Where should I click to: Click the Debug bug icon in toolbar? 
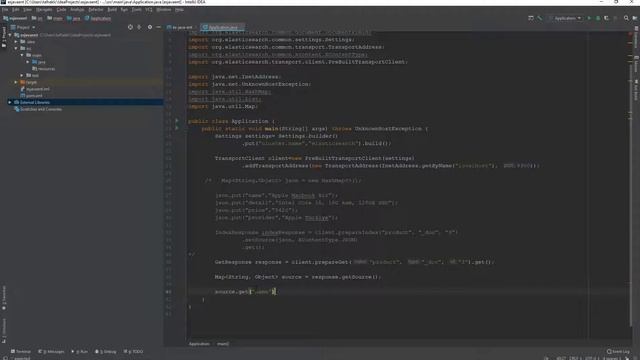pos(598,18)
